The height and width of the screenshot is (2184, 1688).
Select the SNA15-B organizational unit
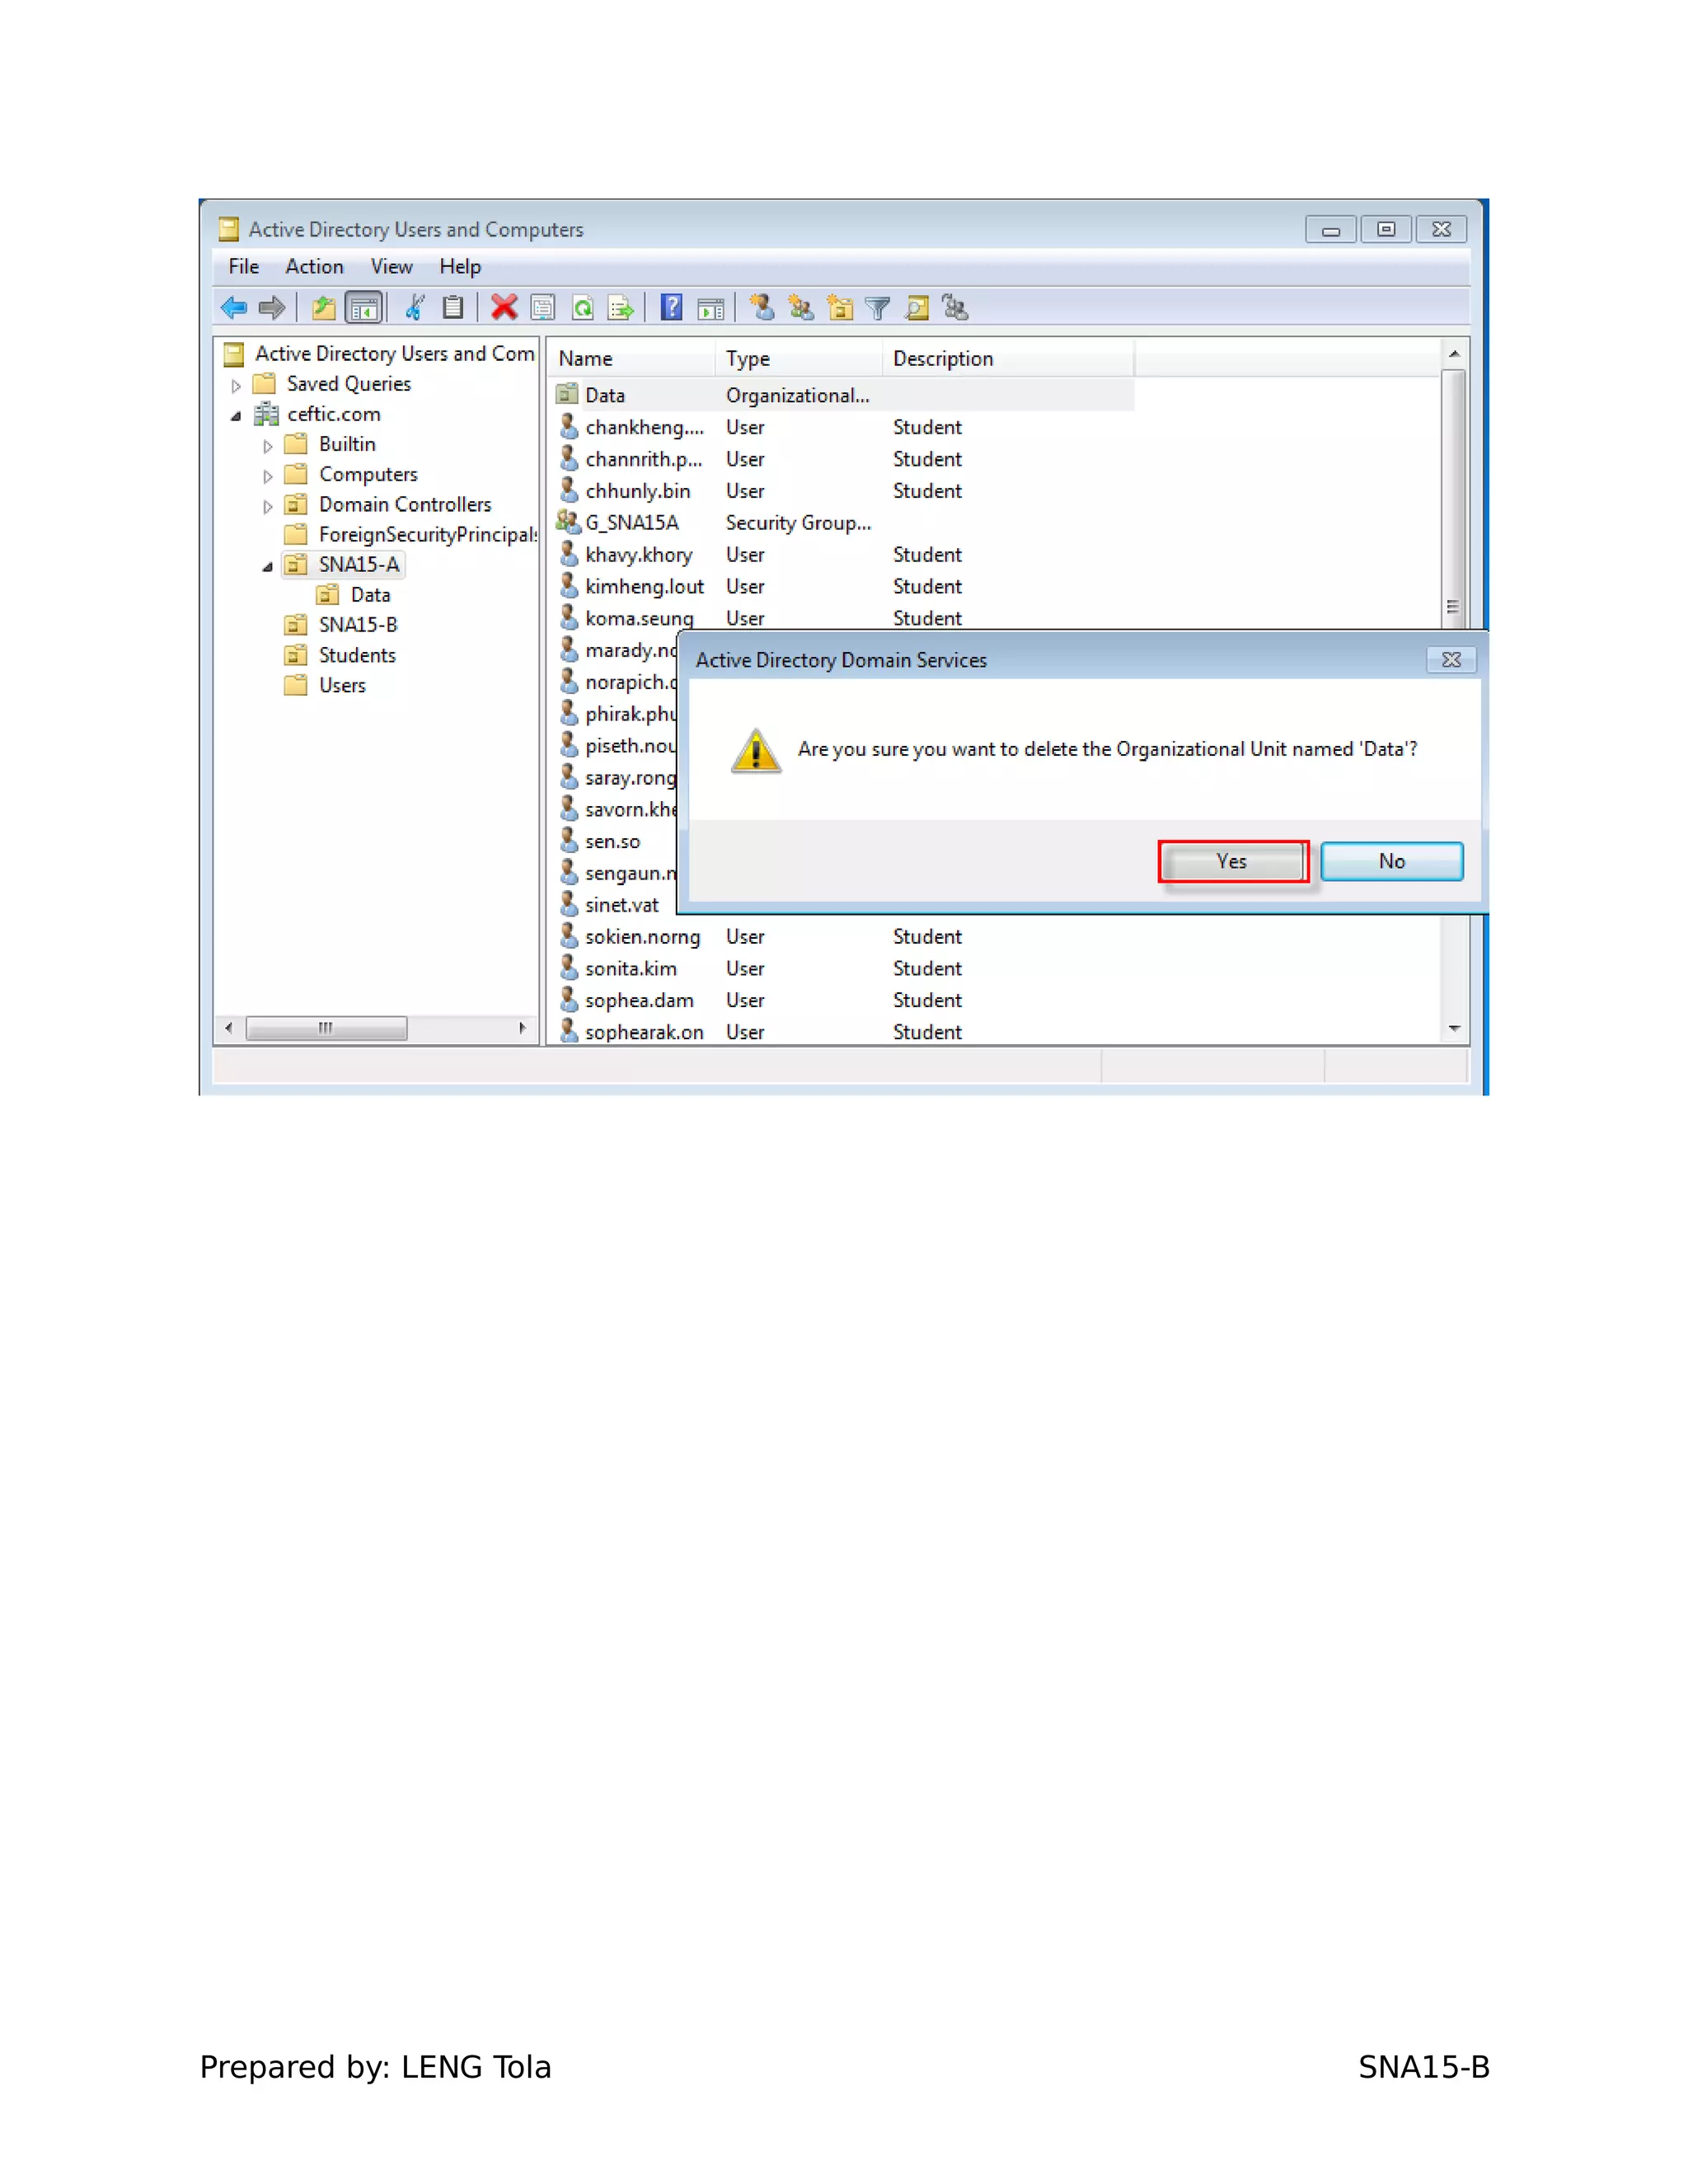click(357, 625)
